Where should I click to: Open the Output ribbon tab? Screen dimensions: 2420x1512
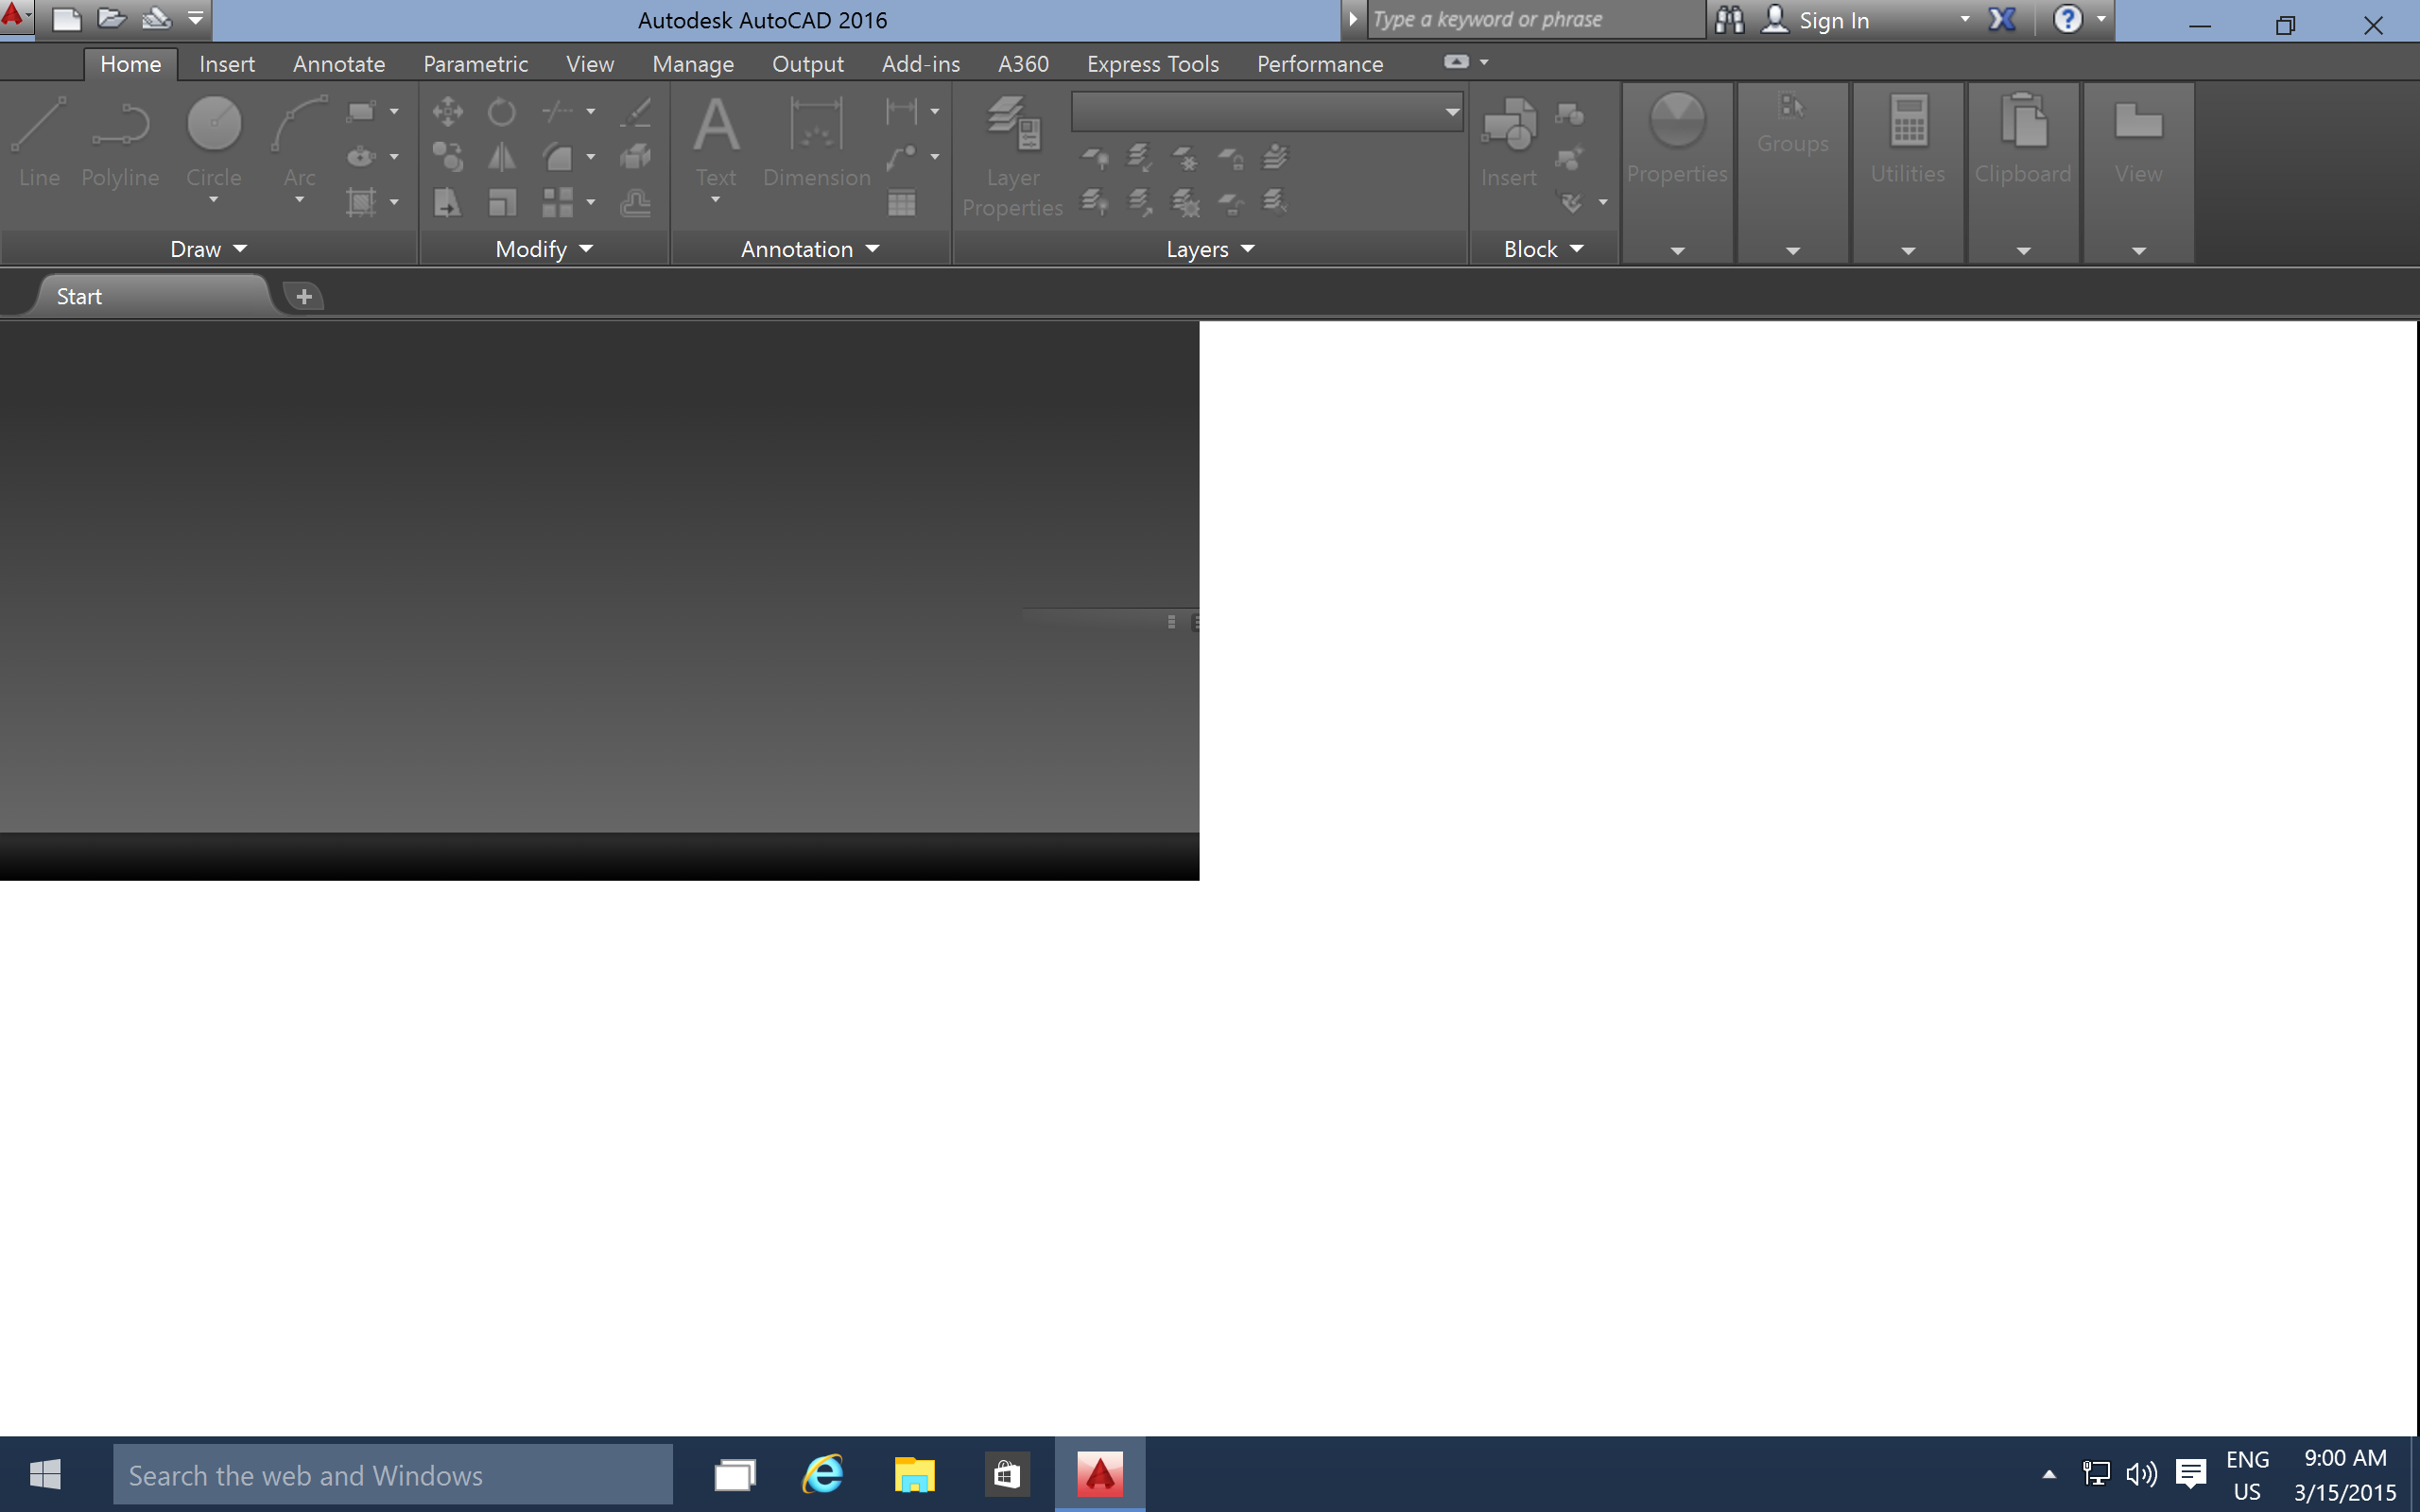(x=808, y=64)
